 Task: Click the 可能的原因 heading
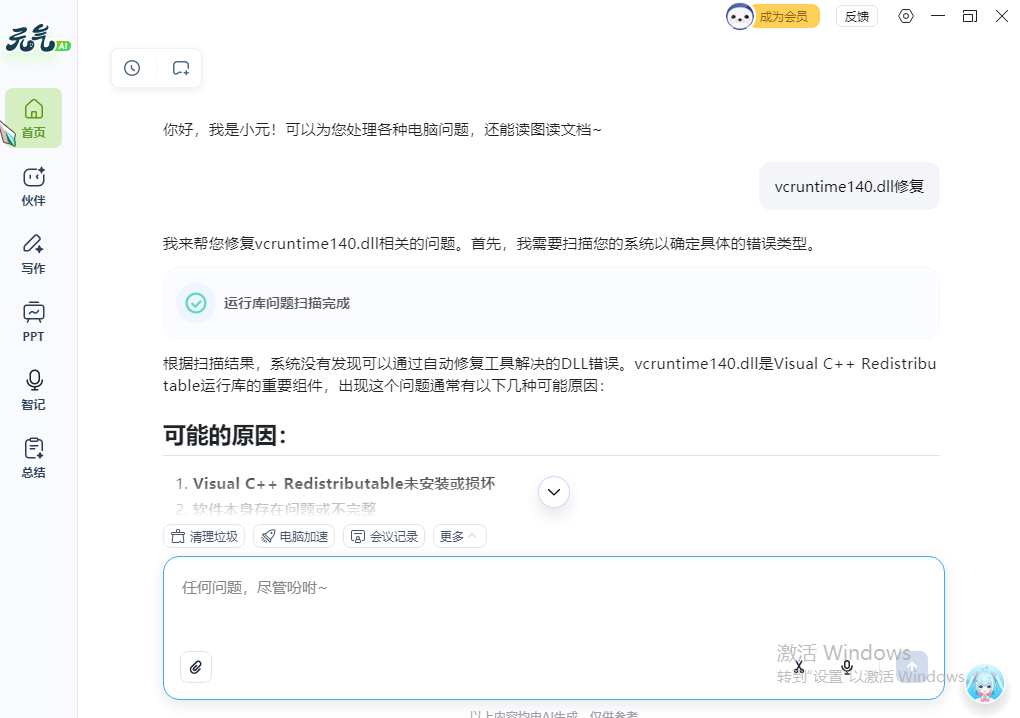pos(224,435)
